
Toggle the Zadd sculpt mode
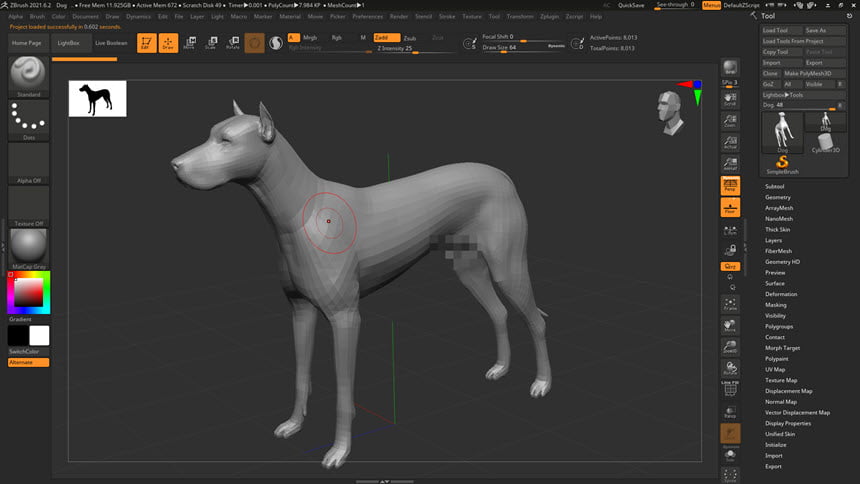tap(387, 37)
